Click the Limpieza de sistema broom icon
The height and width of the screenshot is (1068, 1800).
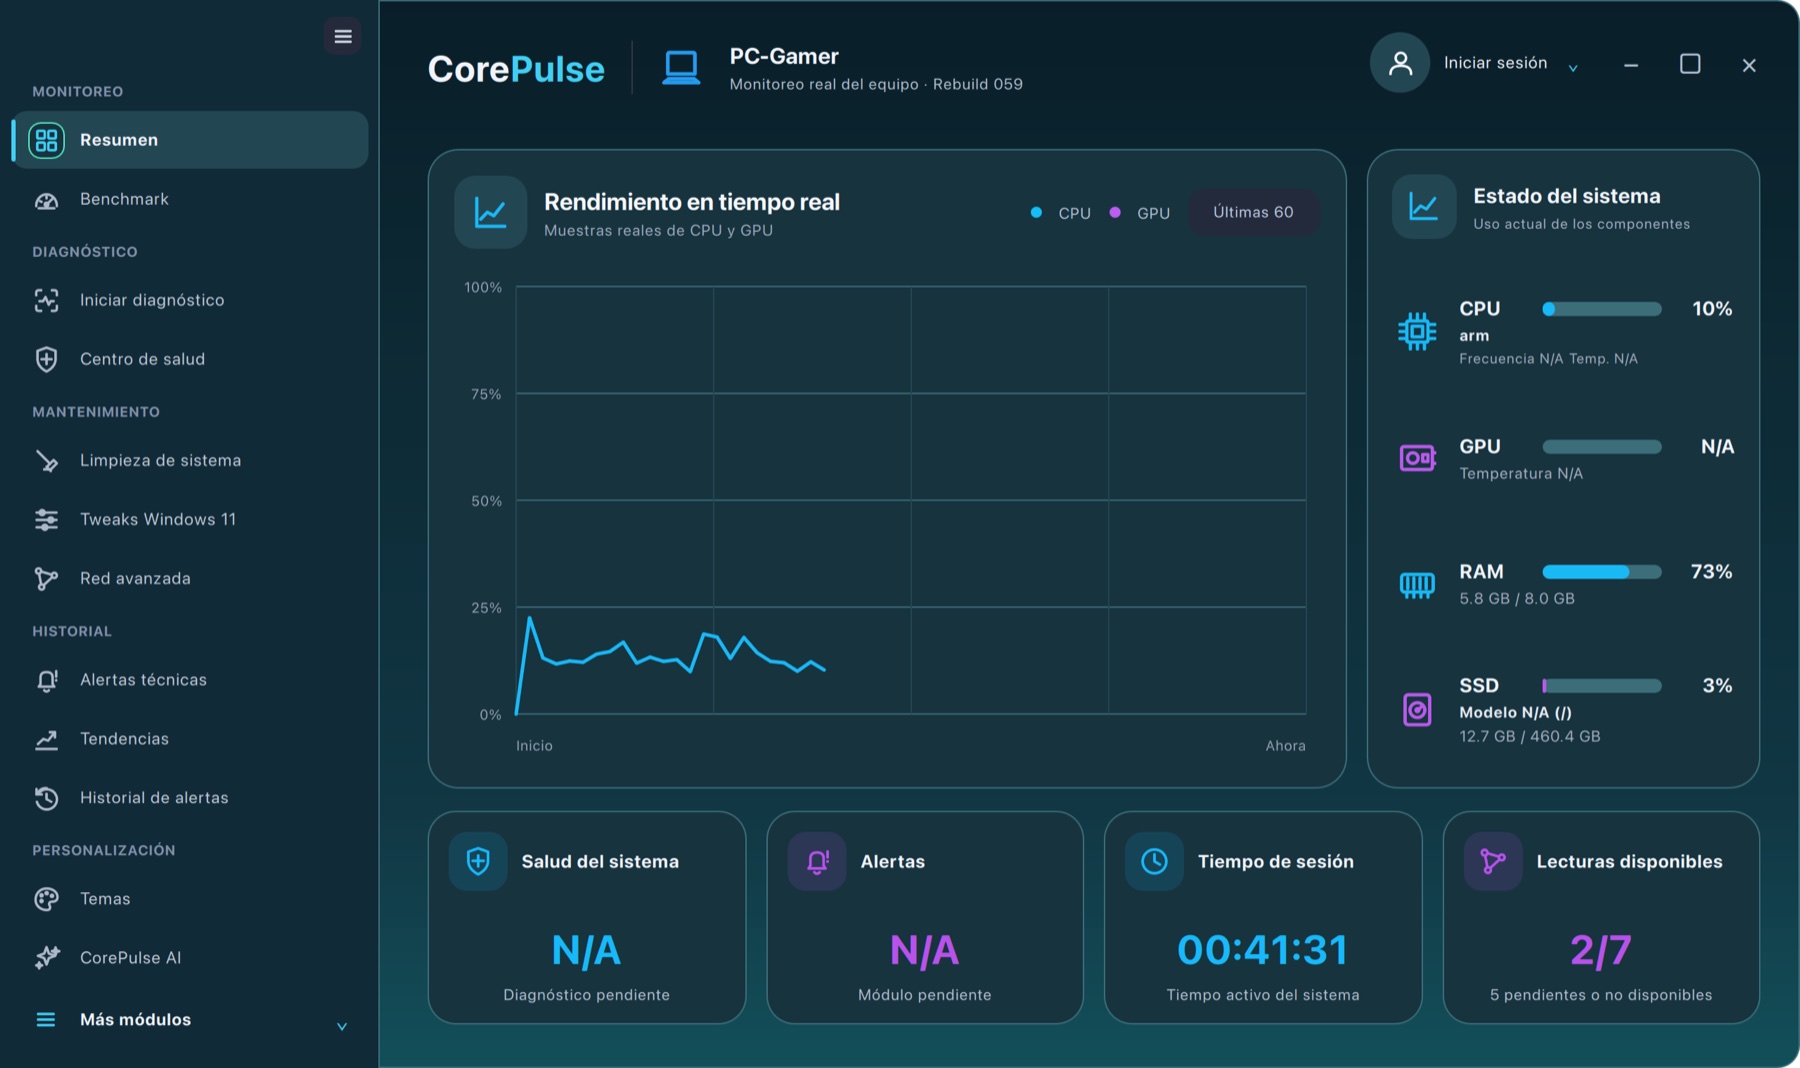(47, 460)
